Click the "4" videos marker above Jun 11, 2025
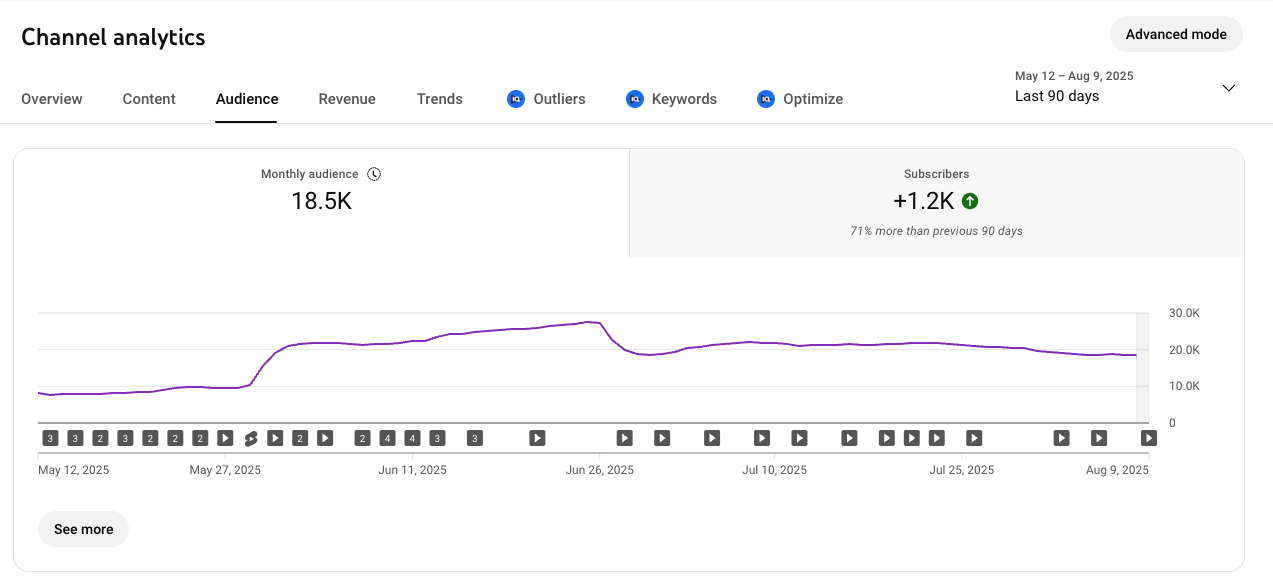The height and width of the screenshot is (581, 1273). [412, 438]
